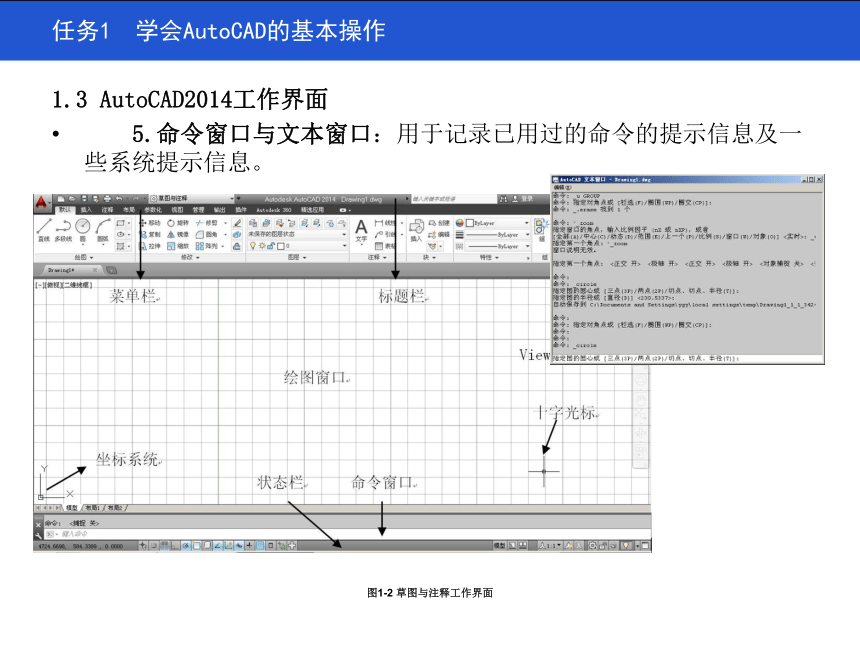Open the workspace dropdown 草图与注释
This screenshot has height=645, width=860.
click(x=192, y=199)
